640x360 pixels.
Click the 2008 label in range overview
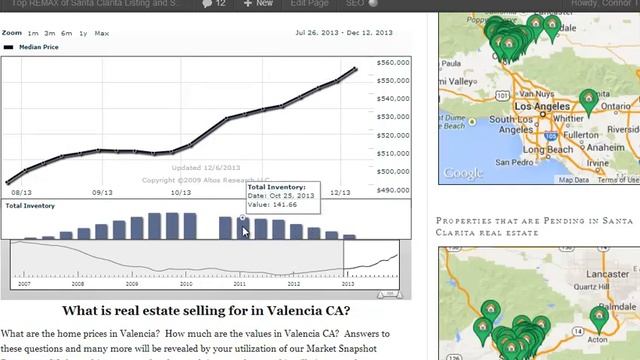(78, 284)
